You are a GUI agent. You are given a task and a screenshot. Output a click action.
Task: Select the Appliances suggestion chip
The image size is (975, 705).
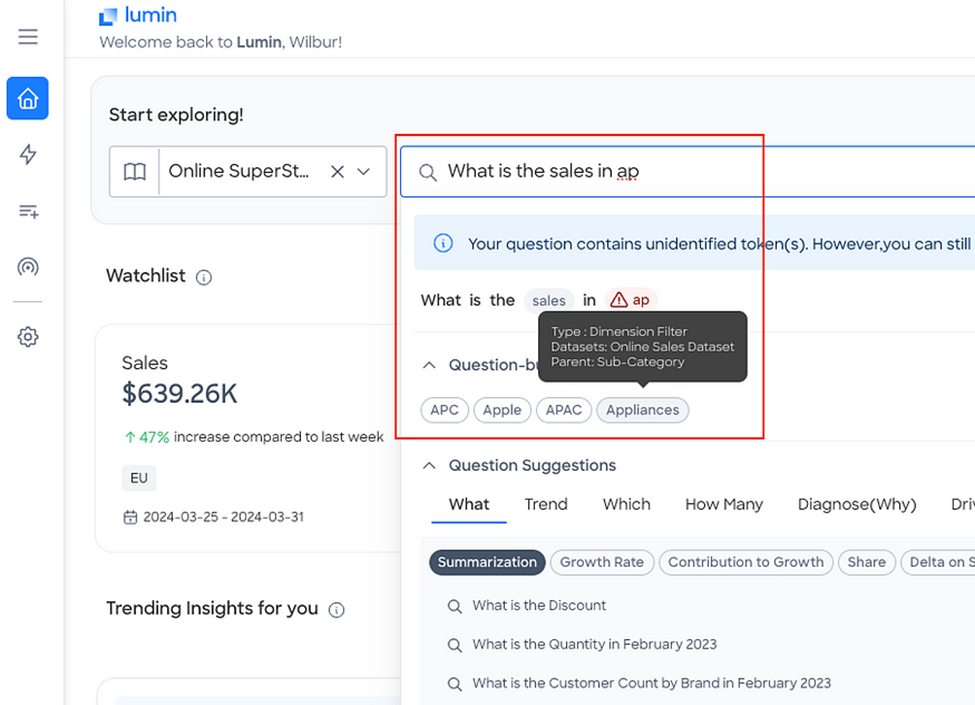pyautogui.click(x=642, y=410)
